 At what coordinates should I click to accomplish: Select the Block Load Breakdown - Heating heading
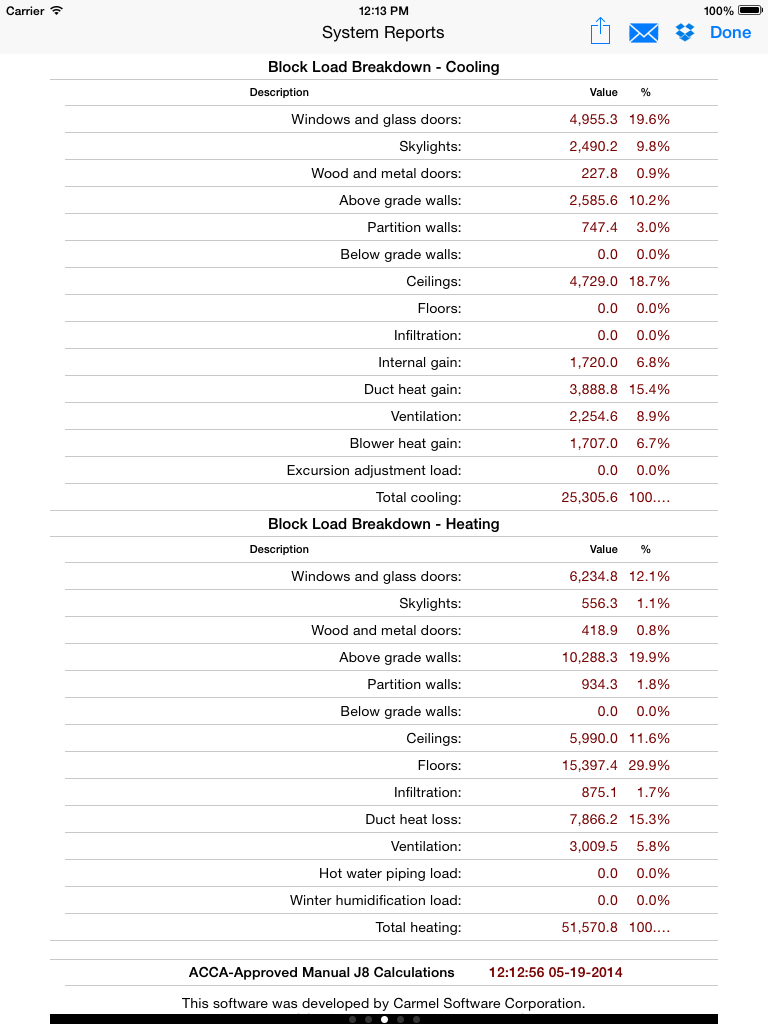tap(383, 524)
